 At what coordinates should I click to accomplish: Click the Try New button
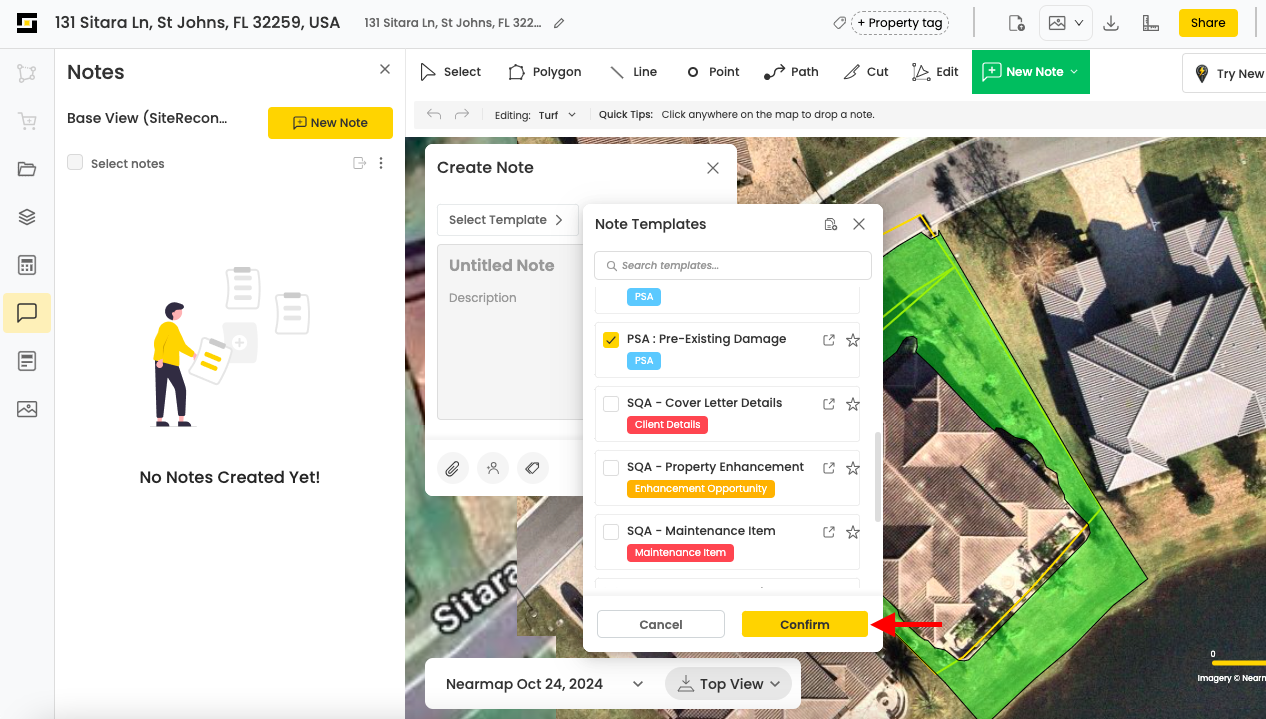[1225, 73]
